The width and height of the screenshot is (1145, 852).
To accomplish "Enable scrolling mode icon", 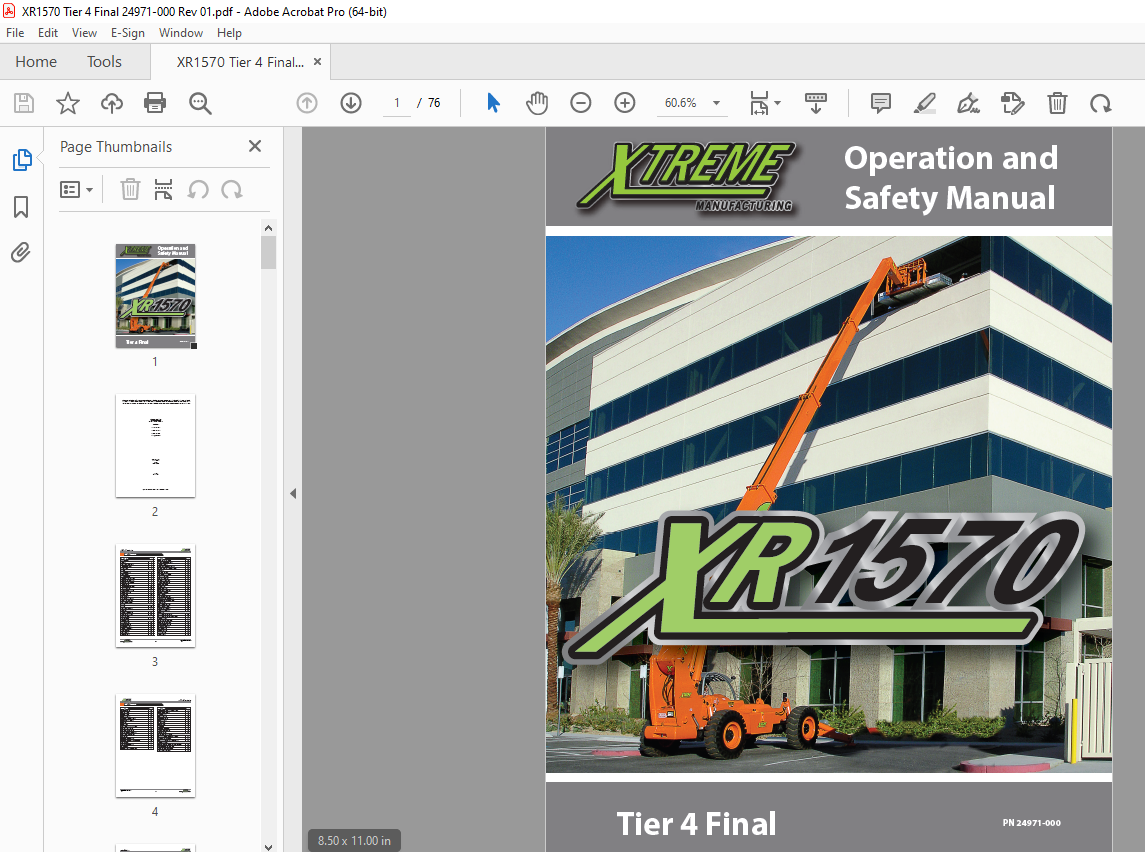I will [816, 103].
